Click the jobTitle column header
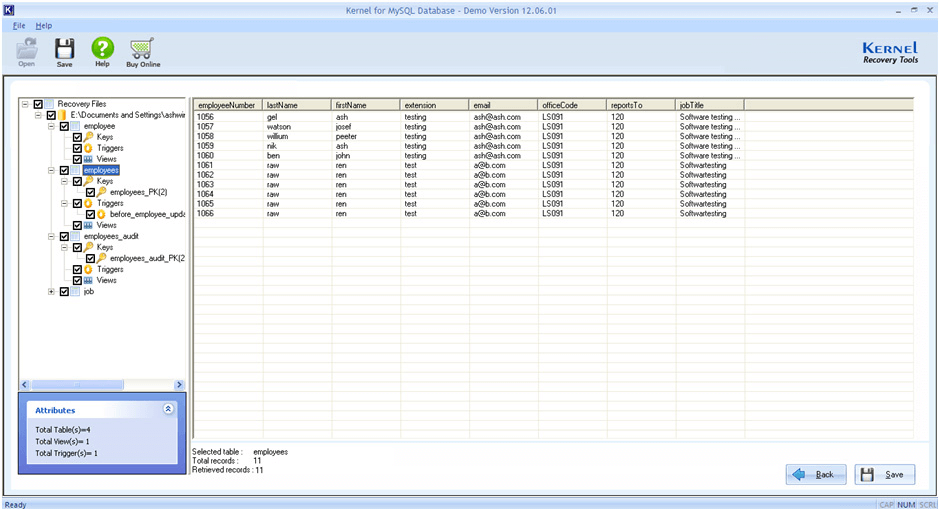This screenshot has height=509, width=939. pyautogui.click(x=709, y=105)
